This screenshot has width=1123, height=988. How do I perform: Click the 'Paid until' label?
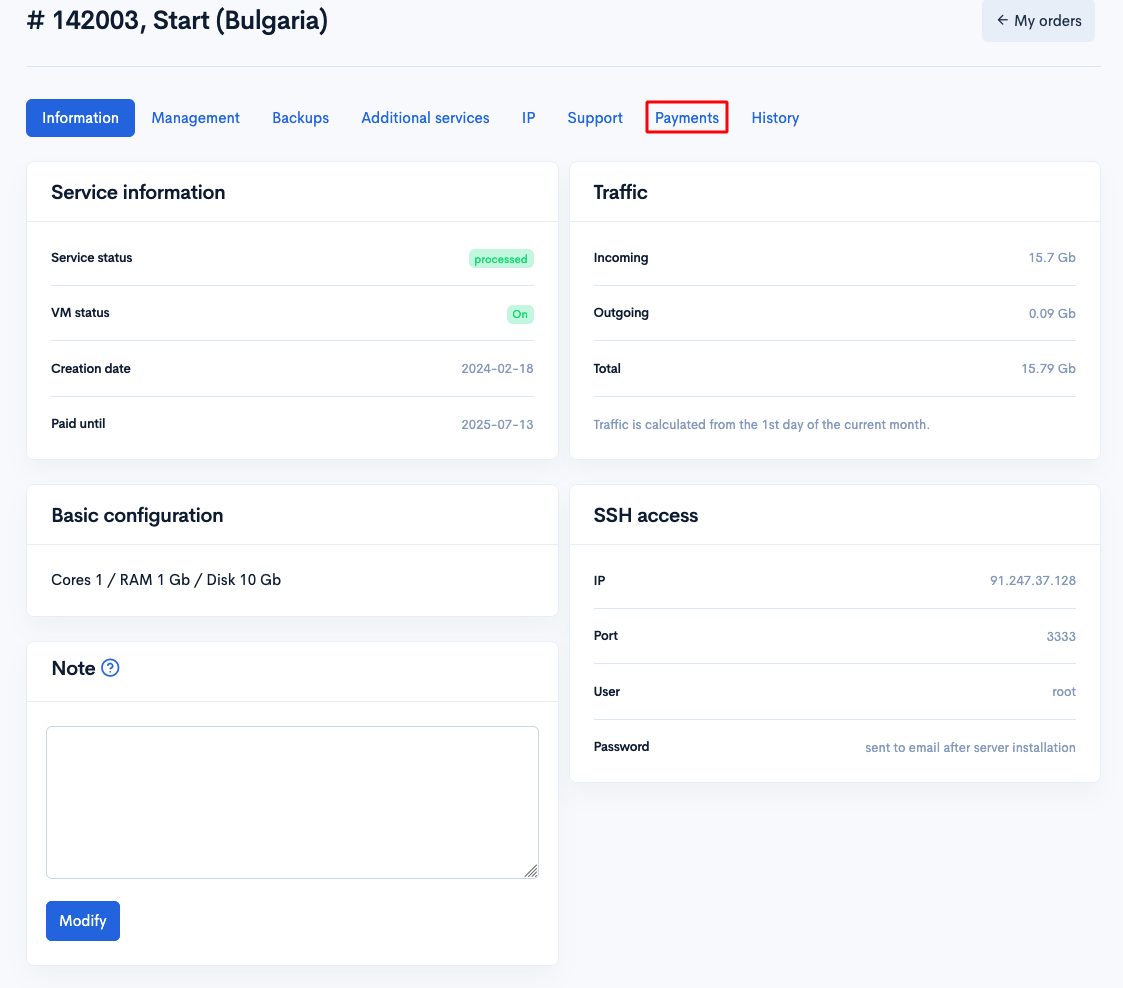[x=78, y=424]
